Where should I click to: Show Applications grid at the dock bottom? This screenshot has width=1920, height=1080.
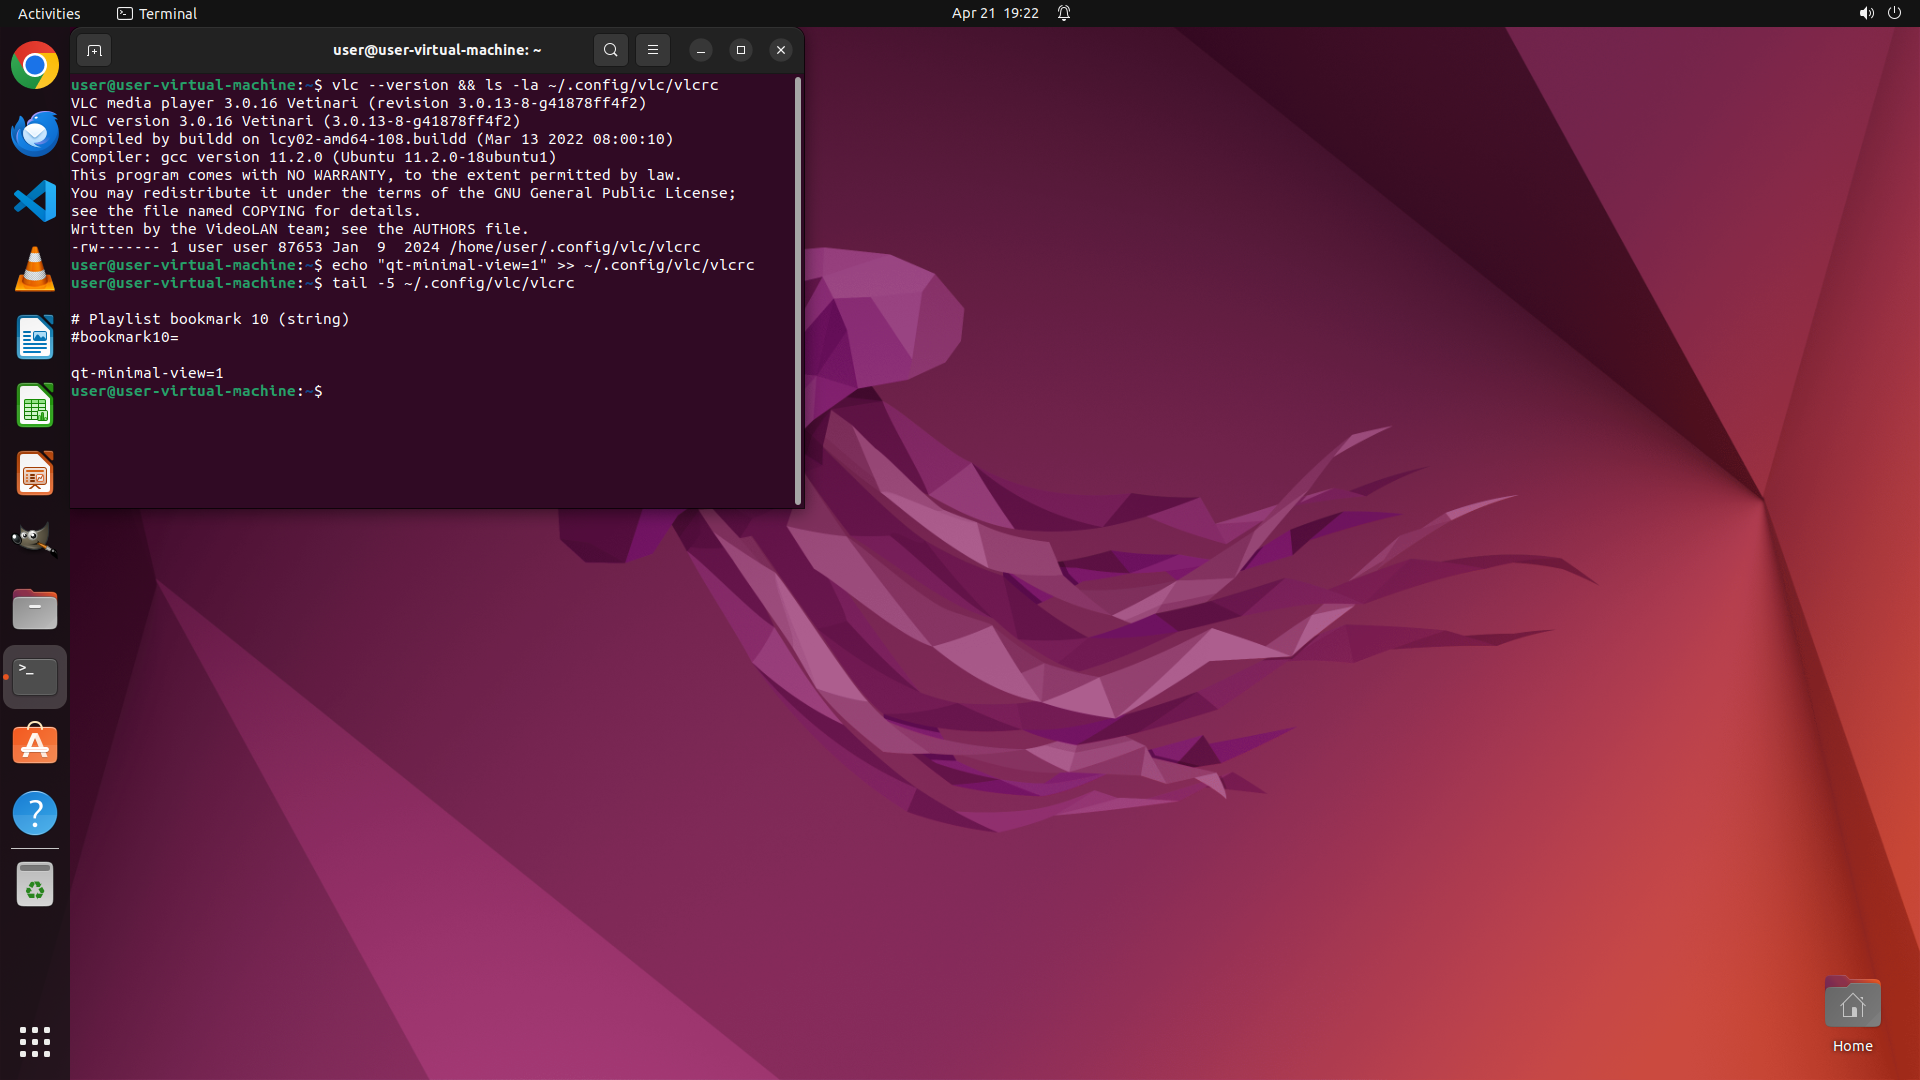[35, 1042]
